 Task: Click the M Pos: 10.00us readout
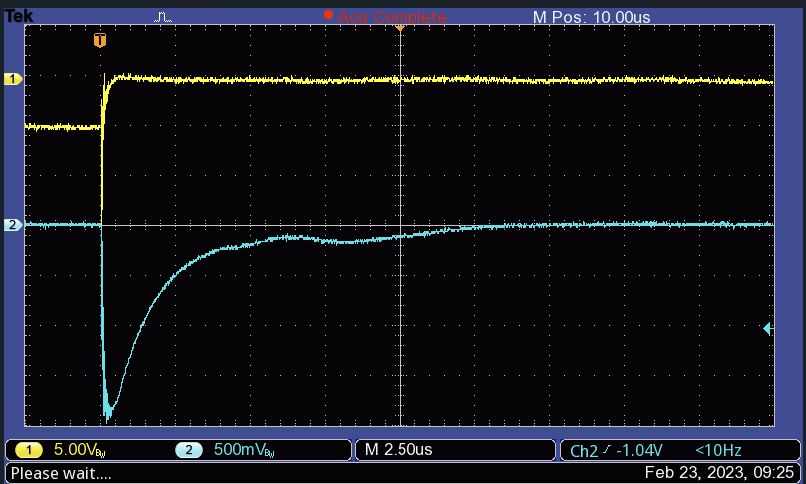592,17
